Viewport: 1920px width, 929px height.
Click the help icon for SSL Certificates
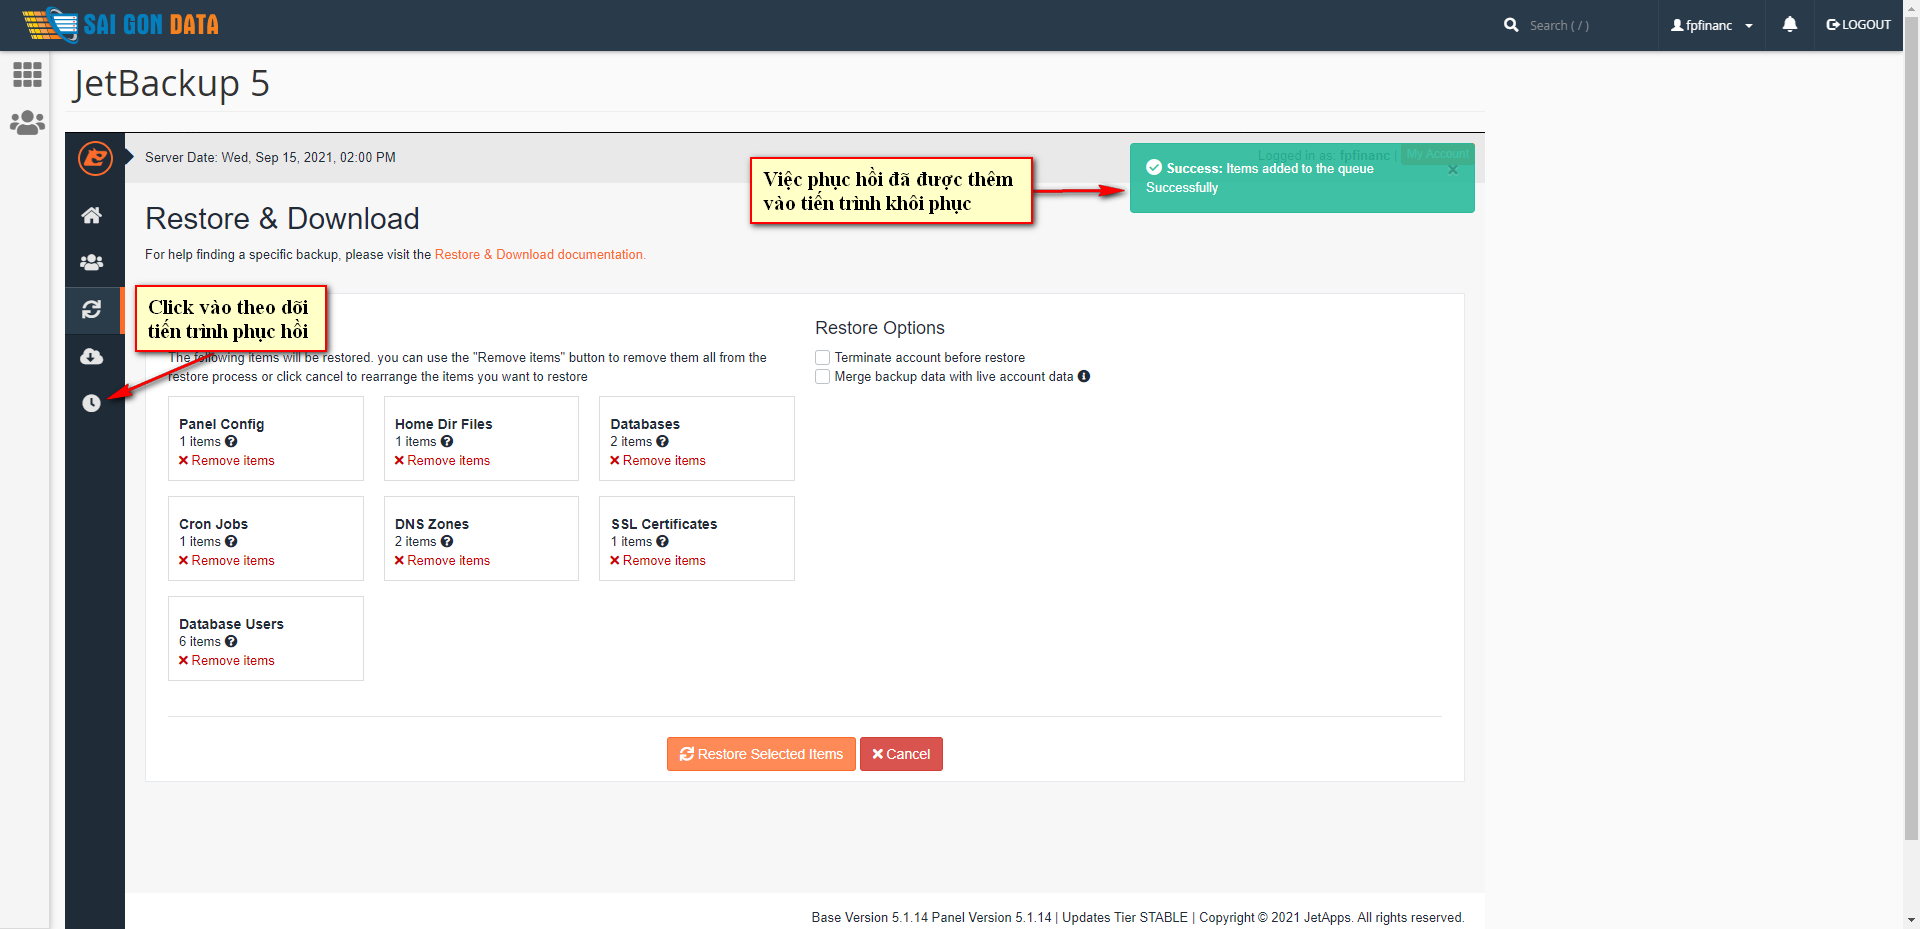pyautogui.click(x=662, y=541)
